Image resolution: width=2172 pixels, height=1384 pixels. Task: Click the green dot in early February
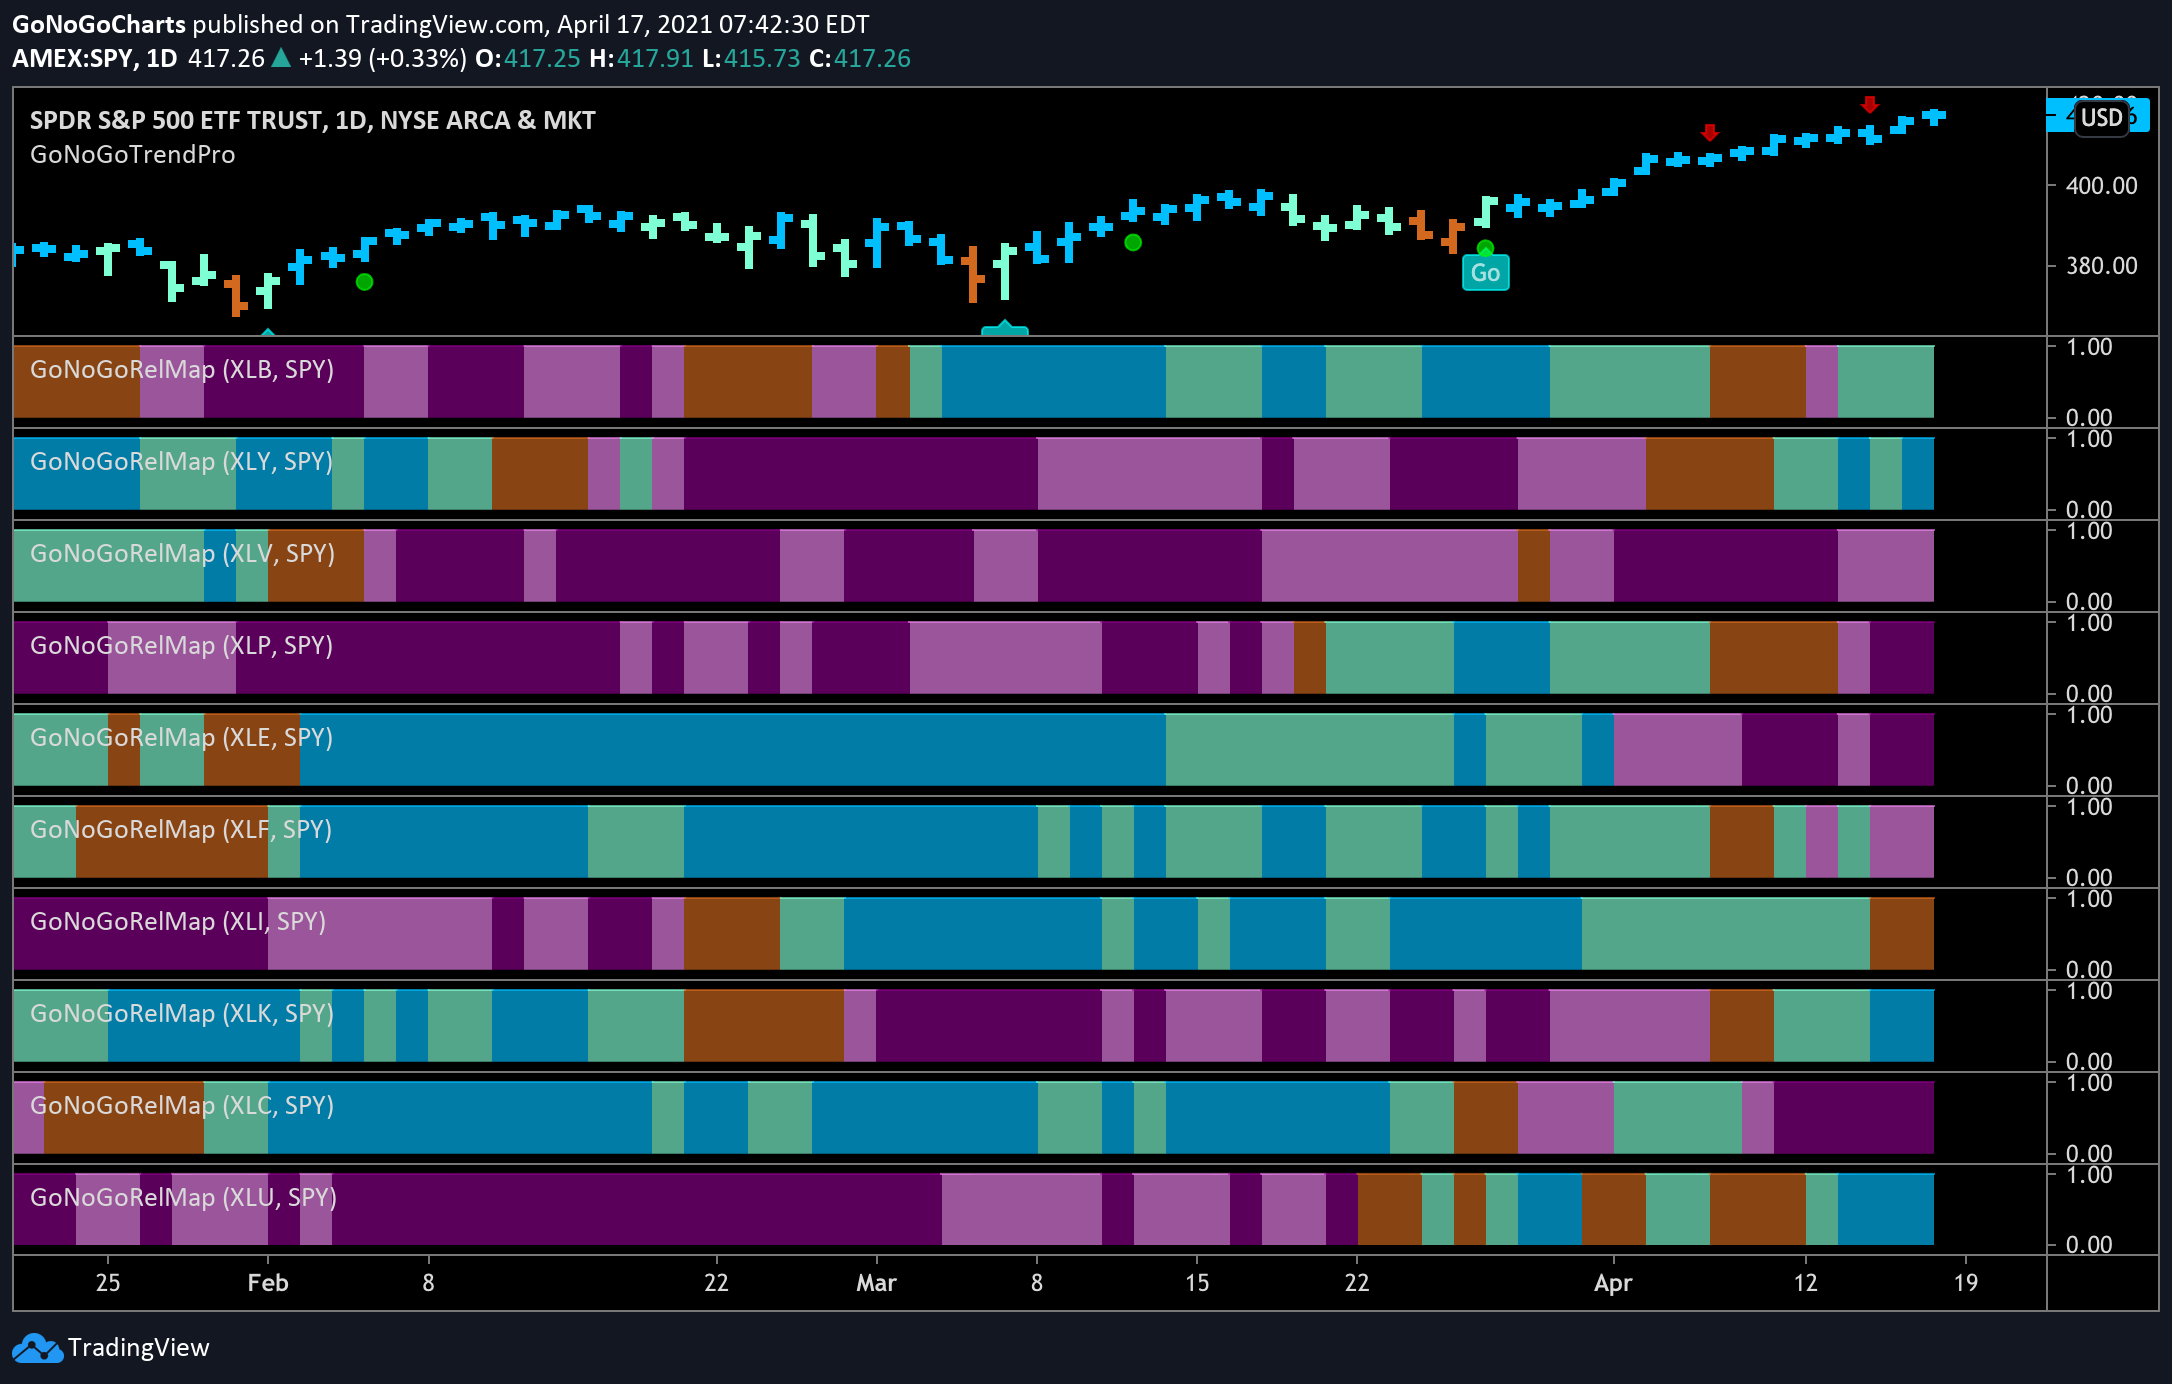pos(365,282)
